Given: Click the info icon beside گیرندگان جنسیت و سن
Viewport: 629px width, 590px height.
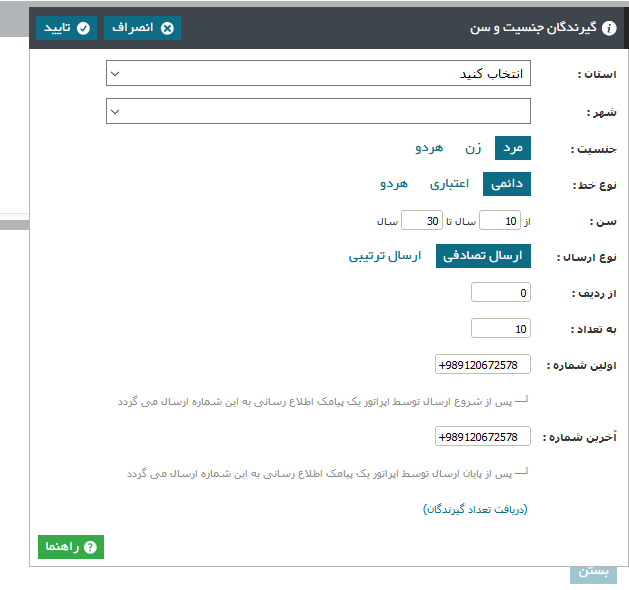Looking at the screenshot, I should pos(609,28).
